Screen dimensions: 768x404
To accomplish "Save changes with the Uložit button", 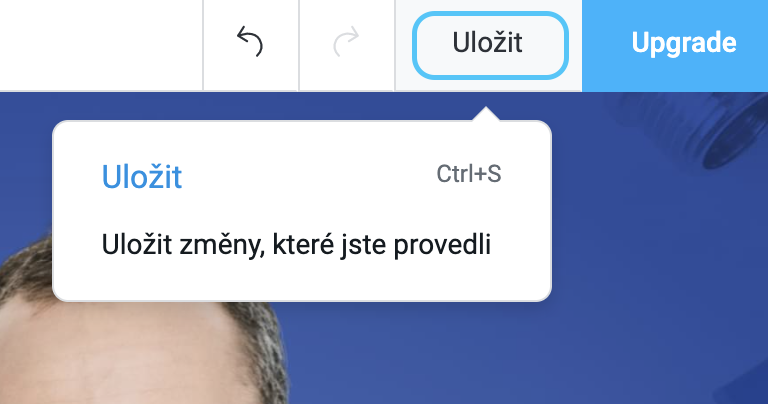I will (490, 45).
